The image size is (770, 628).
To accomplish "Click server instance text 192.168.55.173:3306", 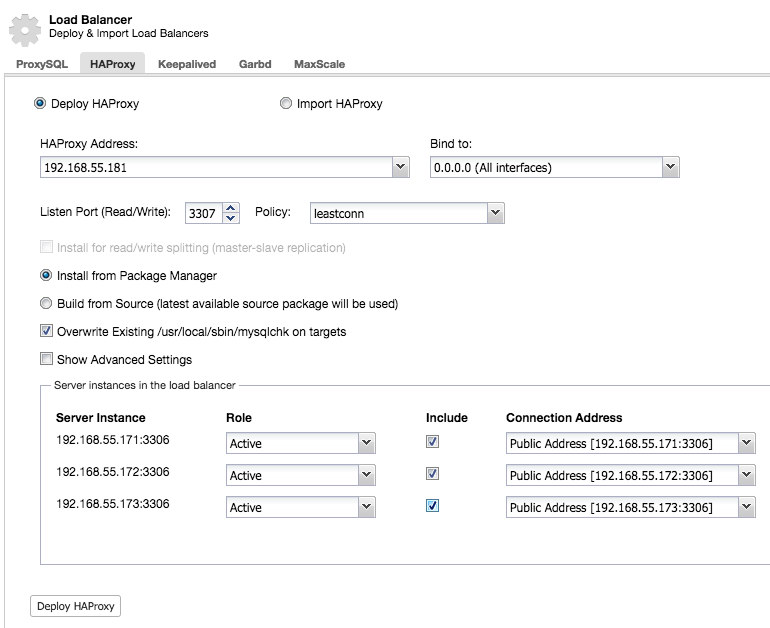I will pyautogui.click(x=112, y=503).
